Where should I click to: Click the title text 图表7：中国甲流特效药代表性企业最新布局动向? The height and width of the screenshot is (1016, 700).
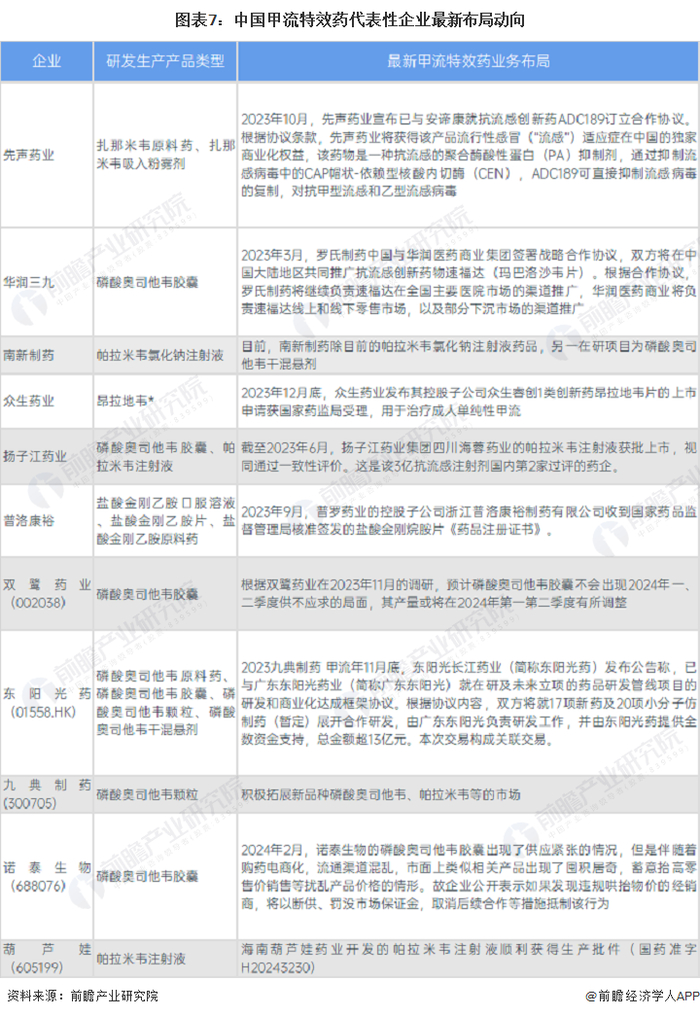pyautogui.click(x=350, y=20)
